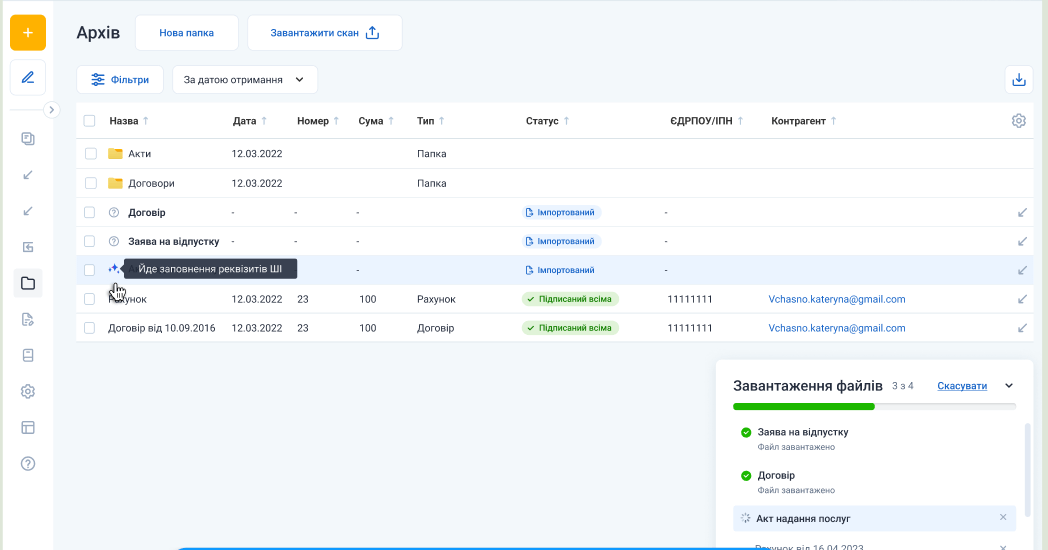Select Договір від 10.09.2016 checkbox
Image resolution: width=1048 pixels, height=550 pixels.
point(90,328)
